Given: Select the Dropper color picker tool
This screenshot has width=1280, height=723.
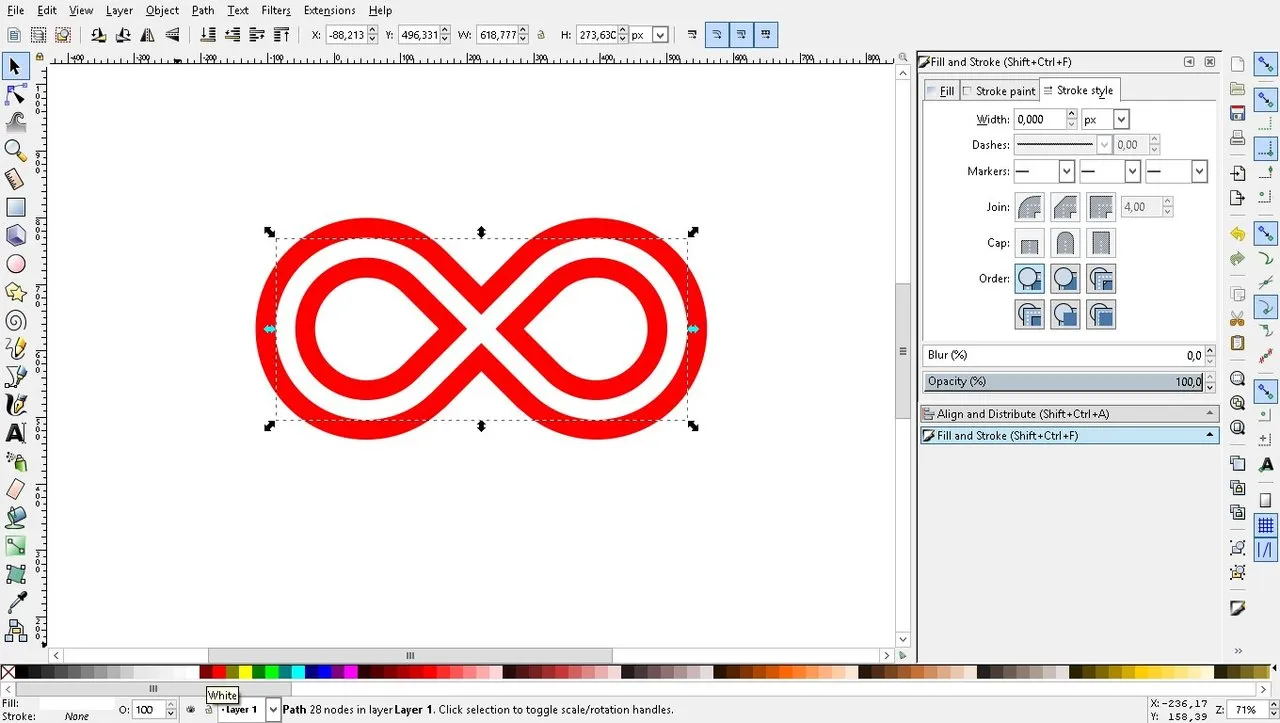Looking at the screenshot, I should (15, 602).
